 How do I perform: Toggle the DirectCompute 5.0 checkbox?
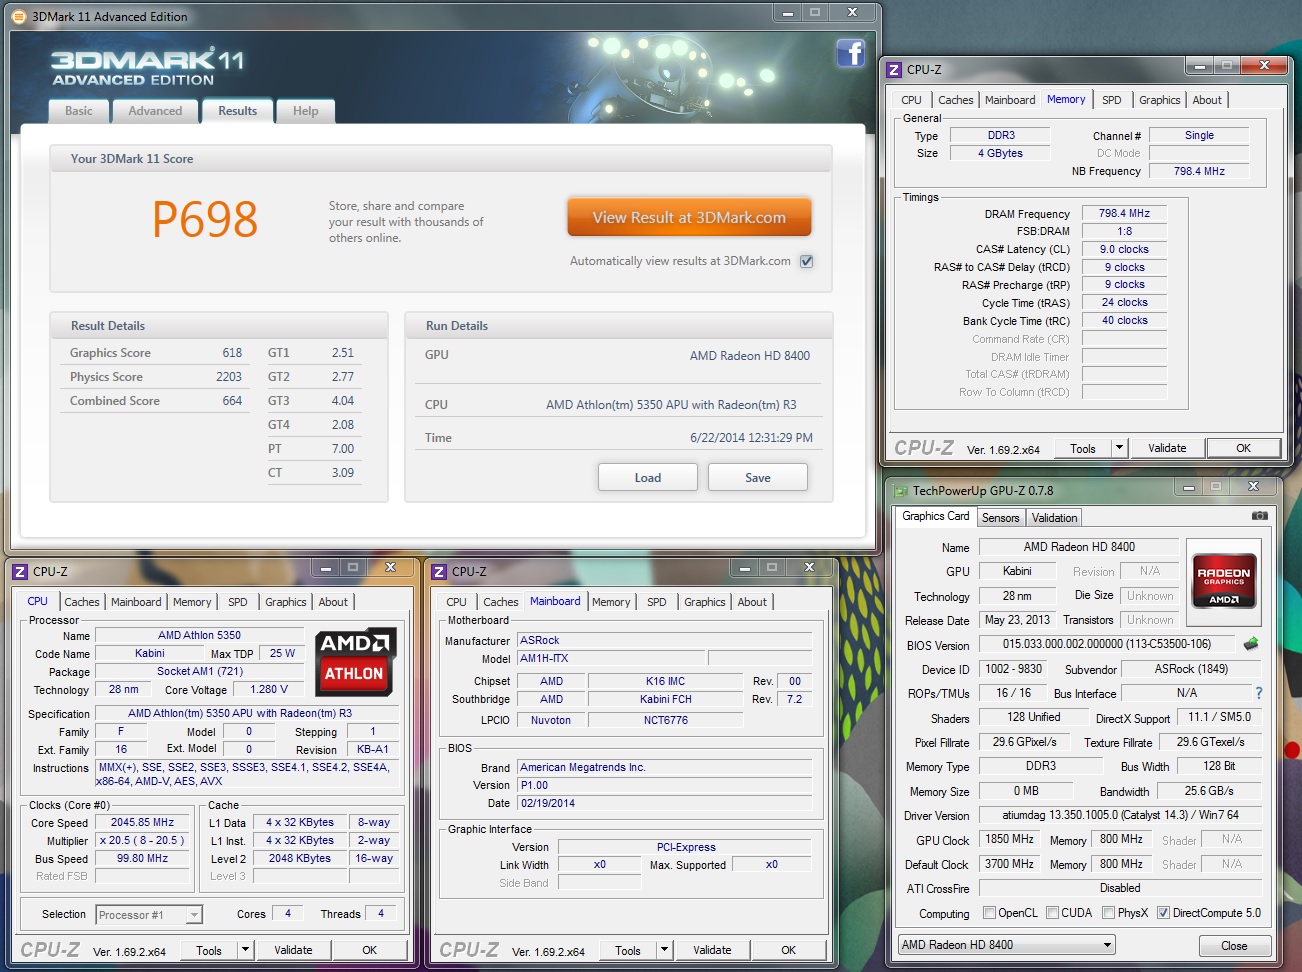pyautogui.click(x=1163, y=913)
